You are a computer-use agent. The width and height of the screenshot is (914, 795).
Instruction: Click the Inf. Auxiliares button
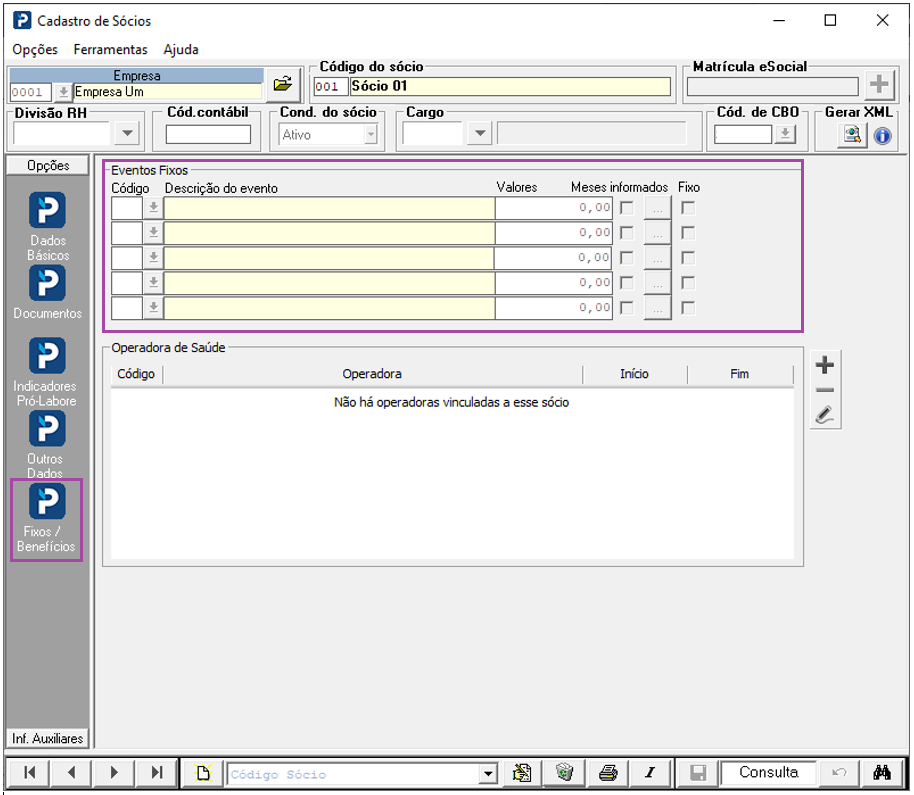[x=47, y=738]
